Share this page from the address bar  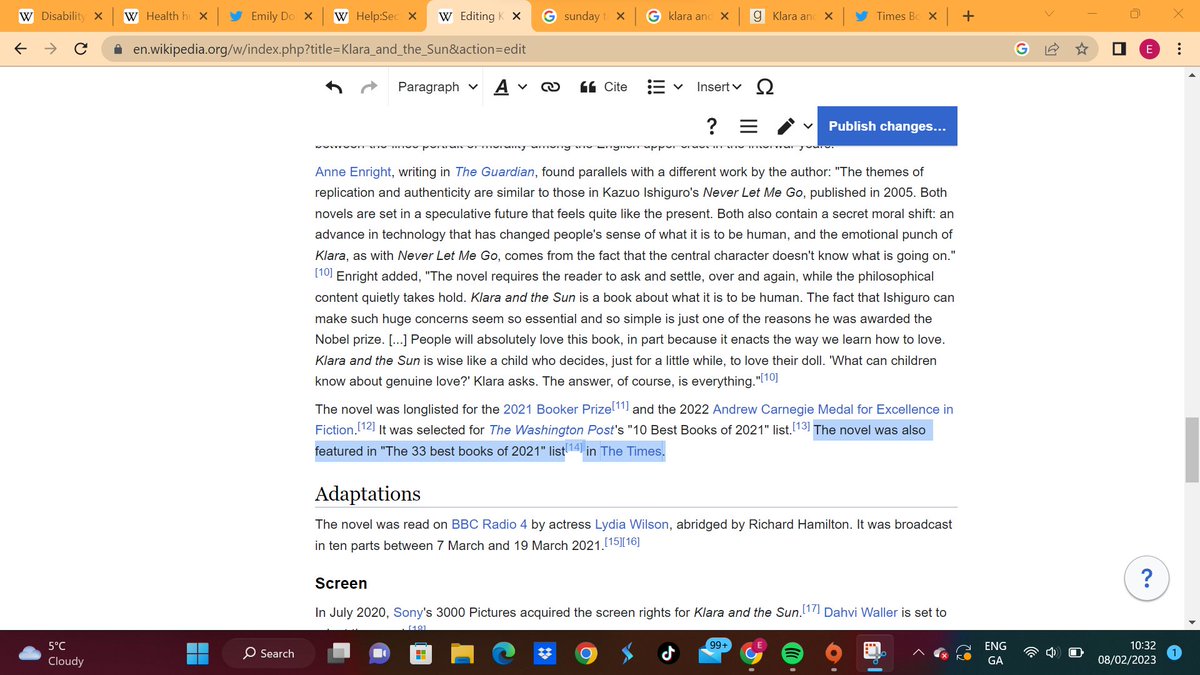click(1052, 48)
